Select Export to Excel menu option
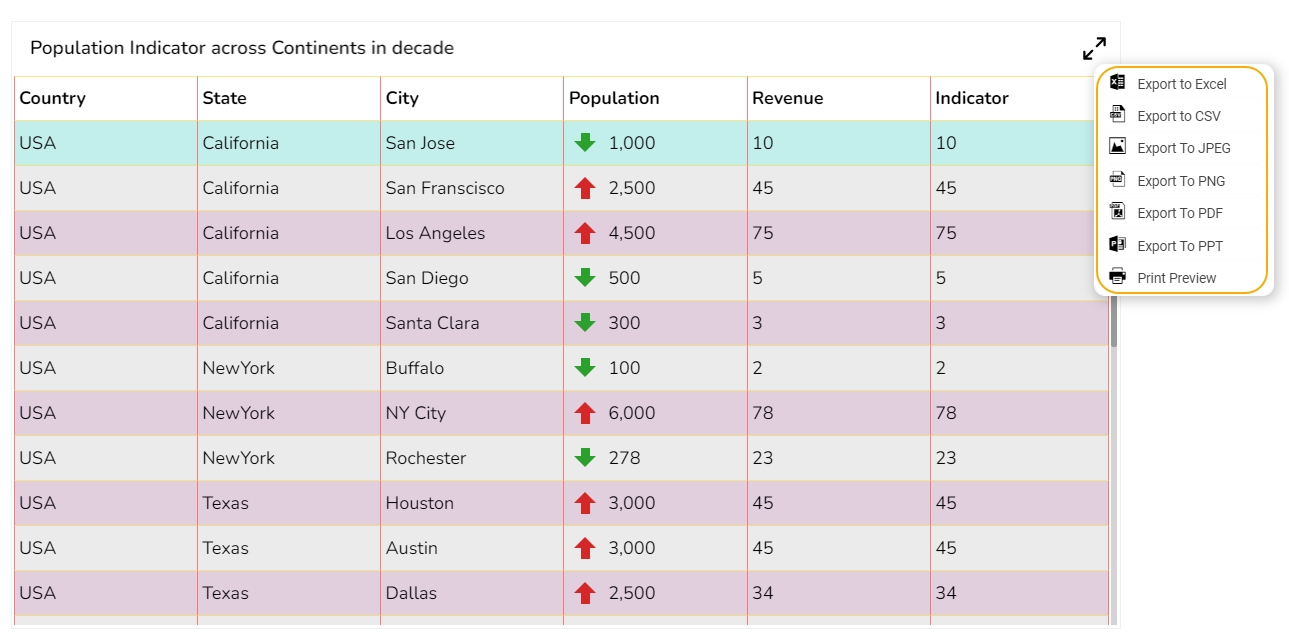Image resolution: width=1289 pixels, height=636 pixels. click(1181, 84)
